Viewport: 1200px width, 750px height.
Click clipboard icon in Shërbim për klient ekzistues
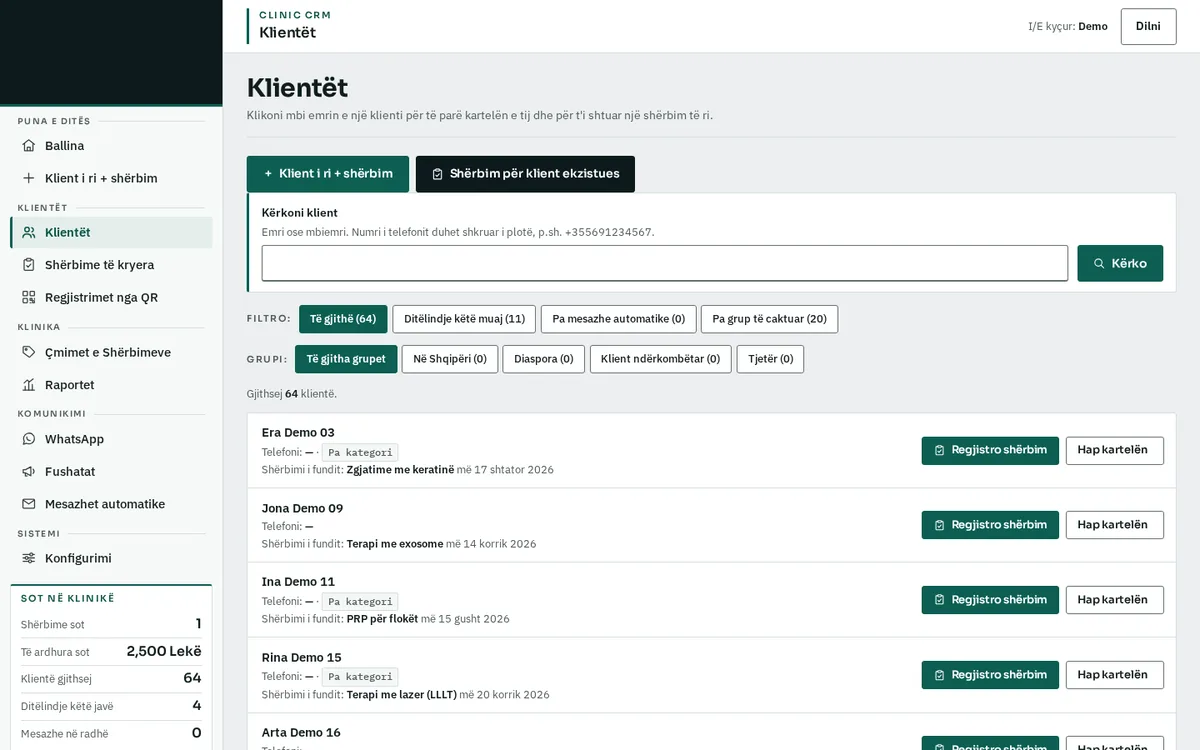click(x=437, y=174)
